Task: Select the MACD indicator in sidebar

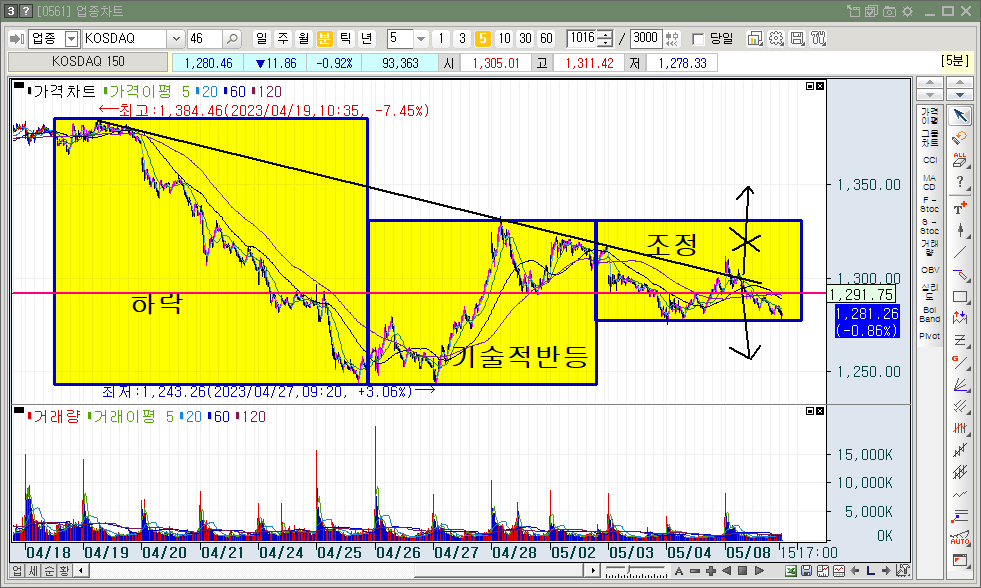Action: pos(929,182)
